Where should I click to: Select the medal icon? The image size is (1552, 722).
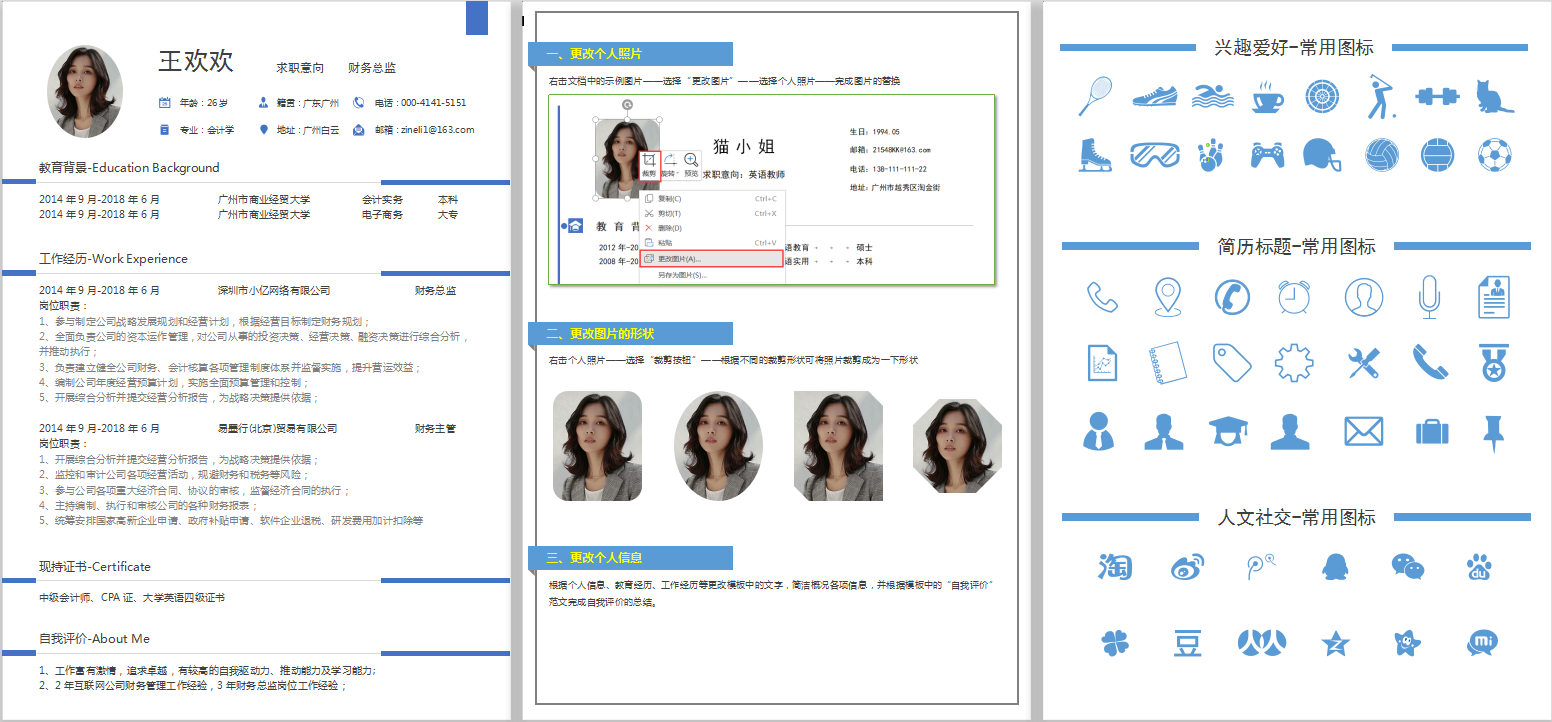click(1493, 362)
